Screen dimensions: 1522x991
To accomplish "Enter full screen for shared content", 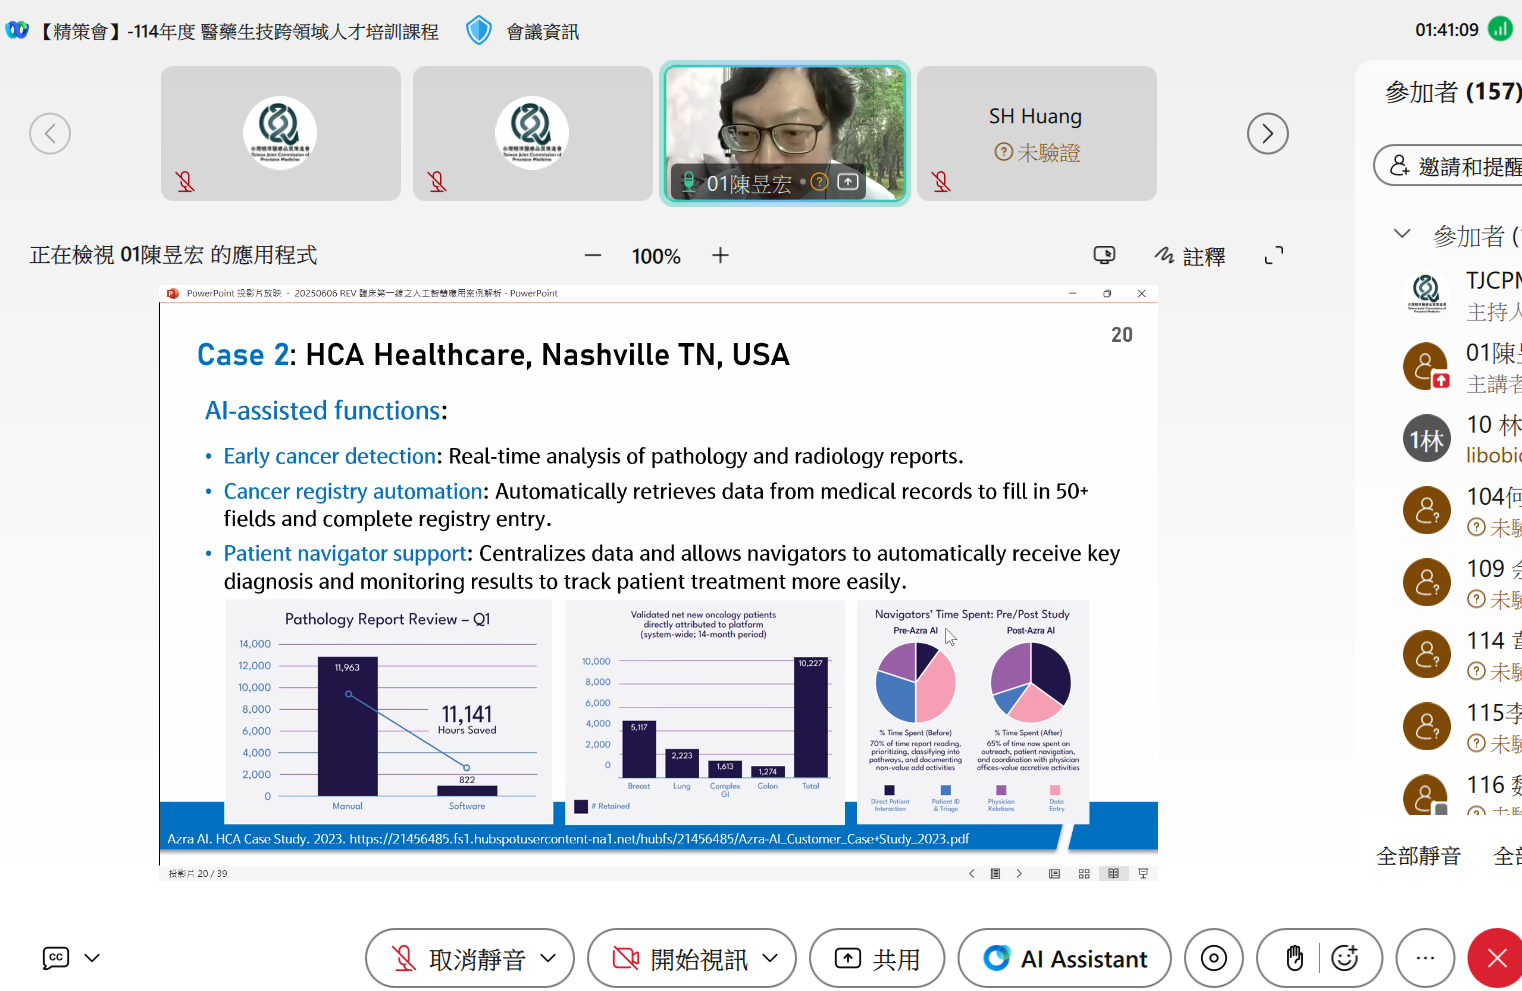I will tap(1274, 255).
